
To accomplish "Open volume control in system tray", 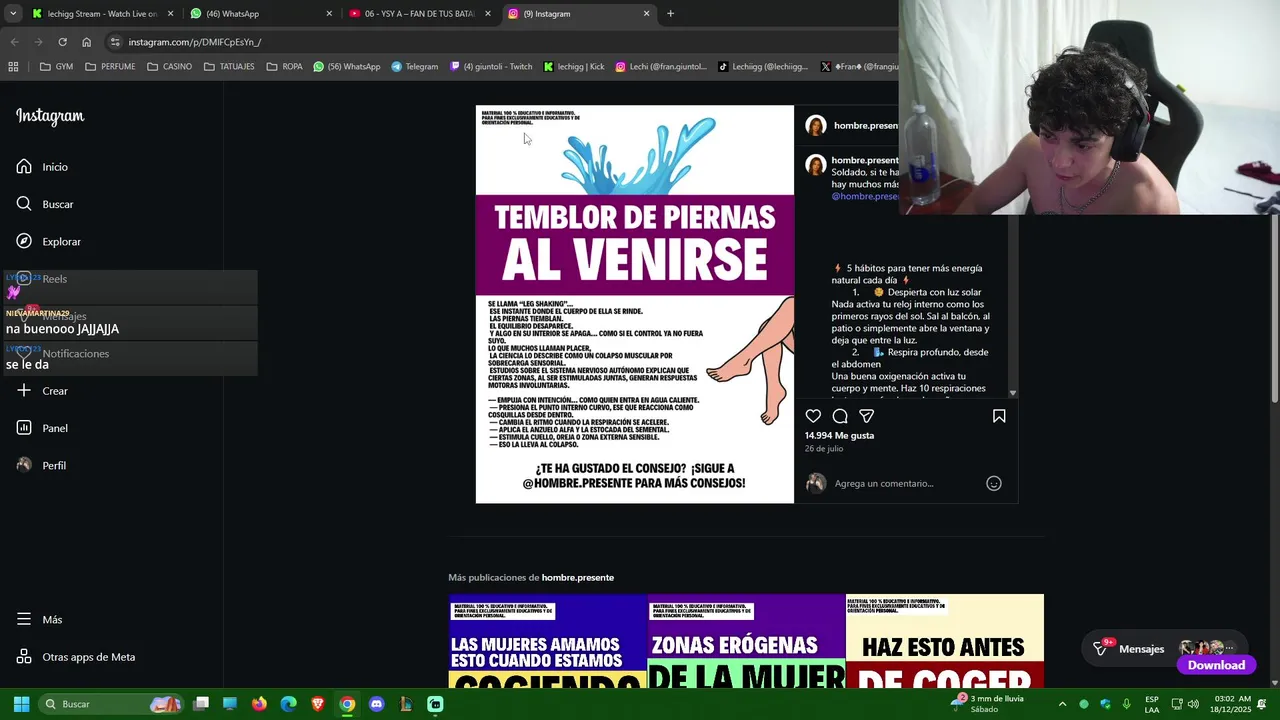I will [x=1193, y=704].
